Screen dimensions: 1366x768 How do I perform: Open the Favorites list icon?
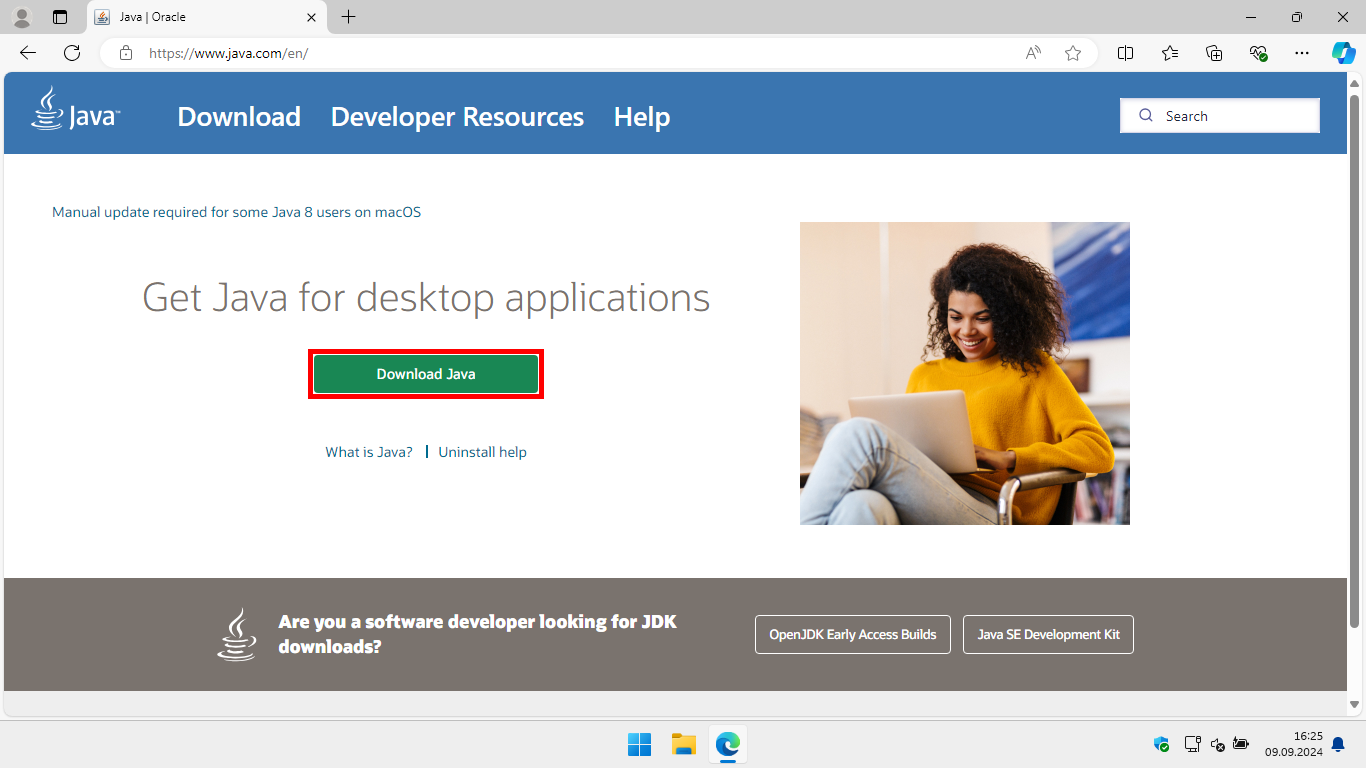1170,53
